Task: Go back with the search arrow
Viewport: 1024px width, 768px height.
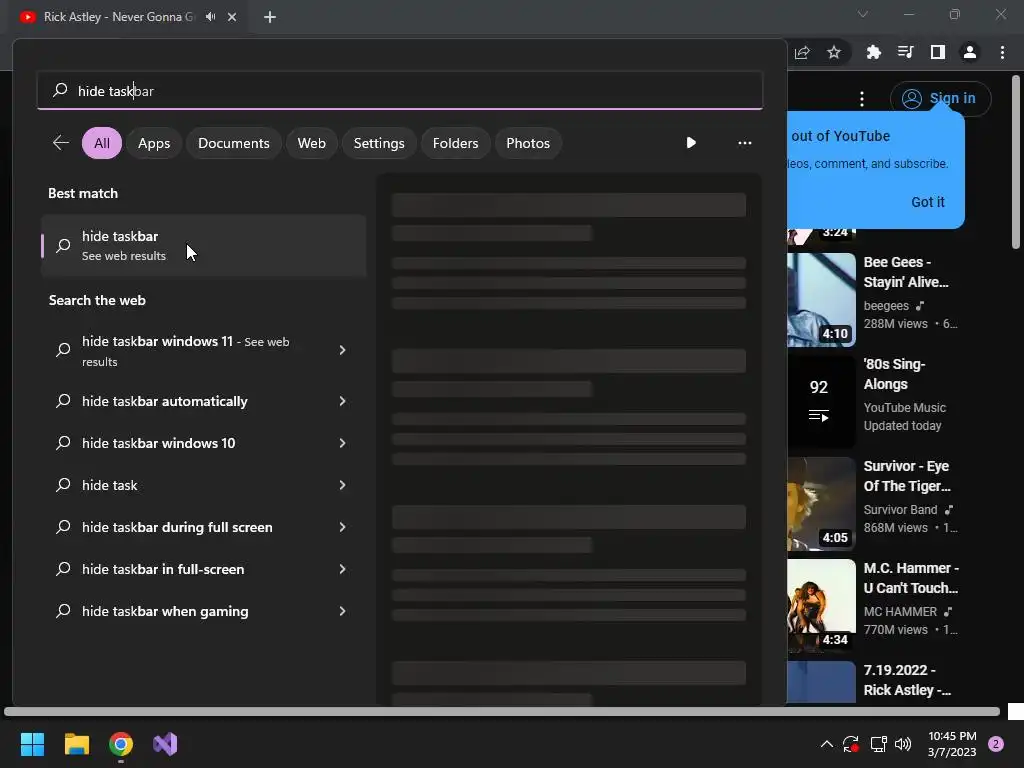Action: [61, 143]
